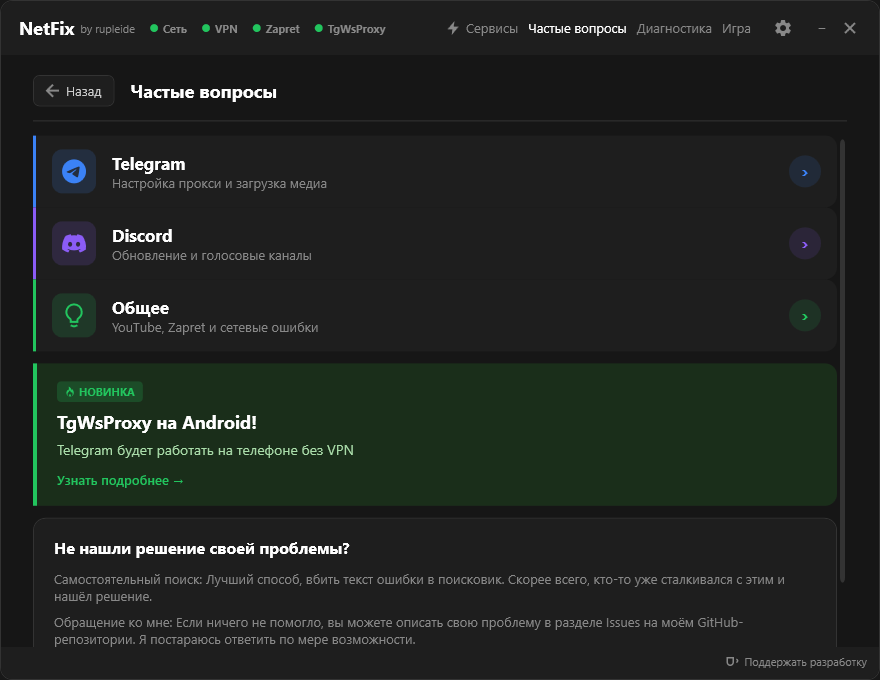Click the 'by rupleide' author text
880x680 pixels.
[107, 29]
